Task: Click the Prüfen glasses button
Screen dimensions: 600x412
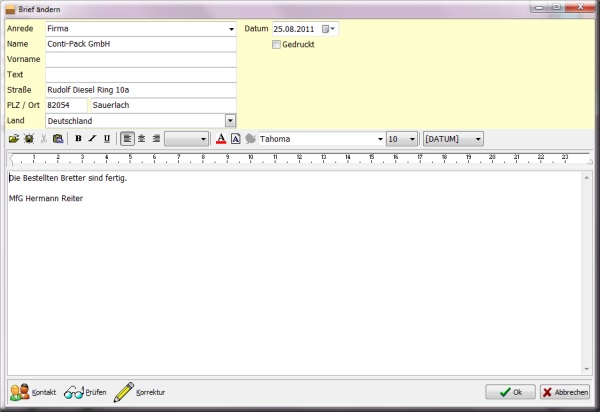Action: tap(85, 392)
